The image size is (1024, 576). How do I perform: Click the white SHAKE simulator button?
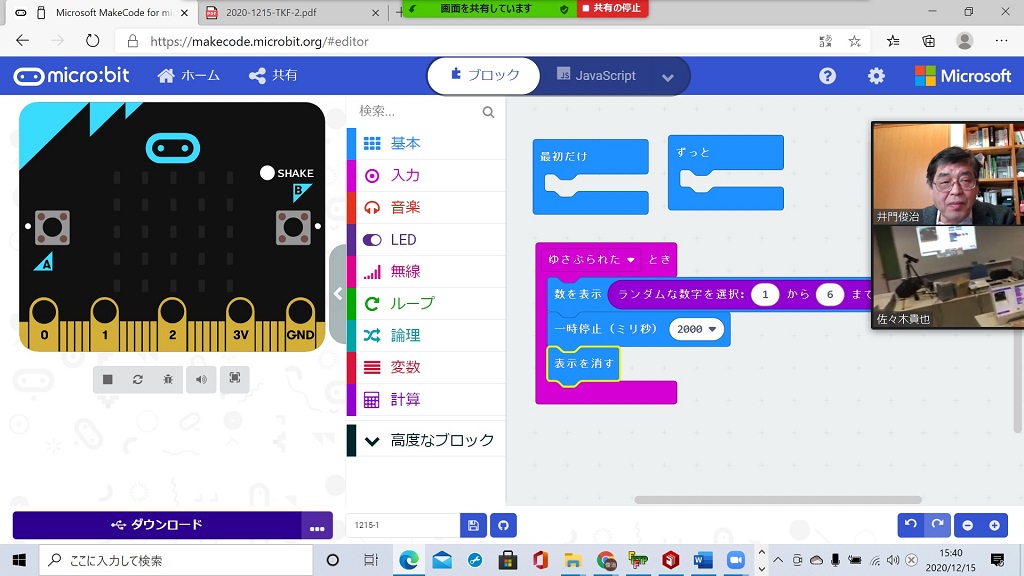click(267, 173)
